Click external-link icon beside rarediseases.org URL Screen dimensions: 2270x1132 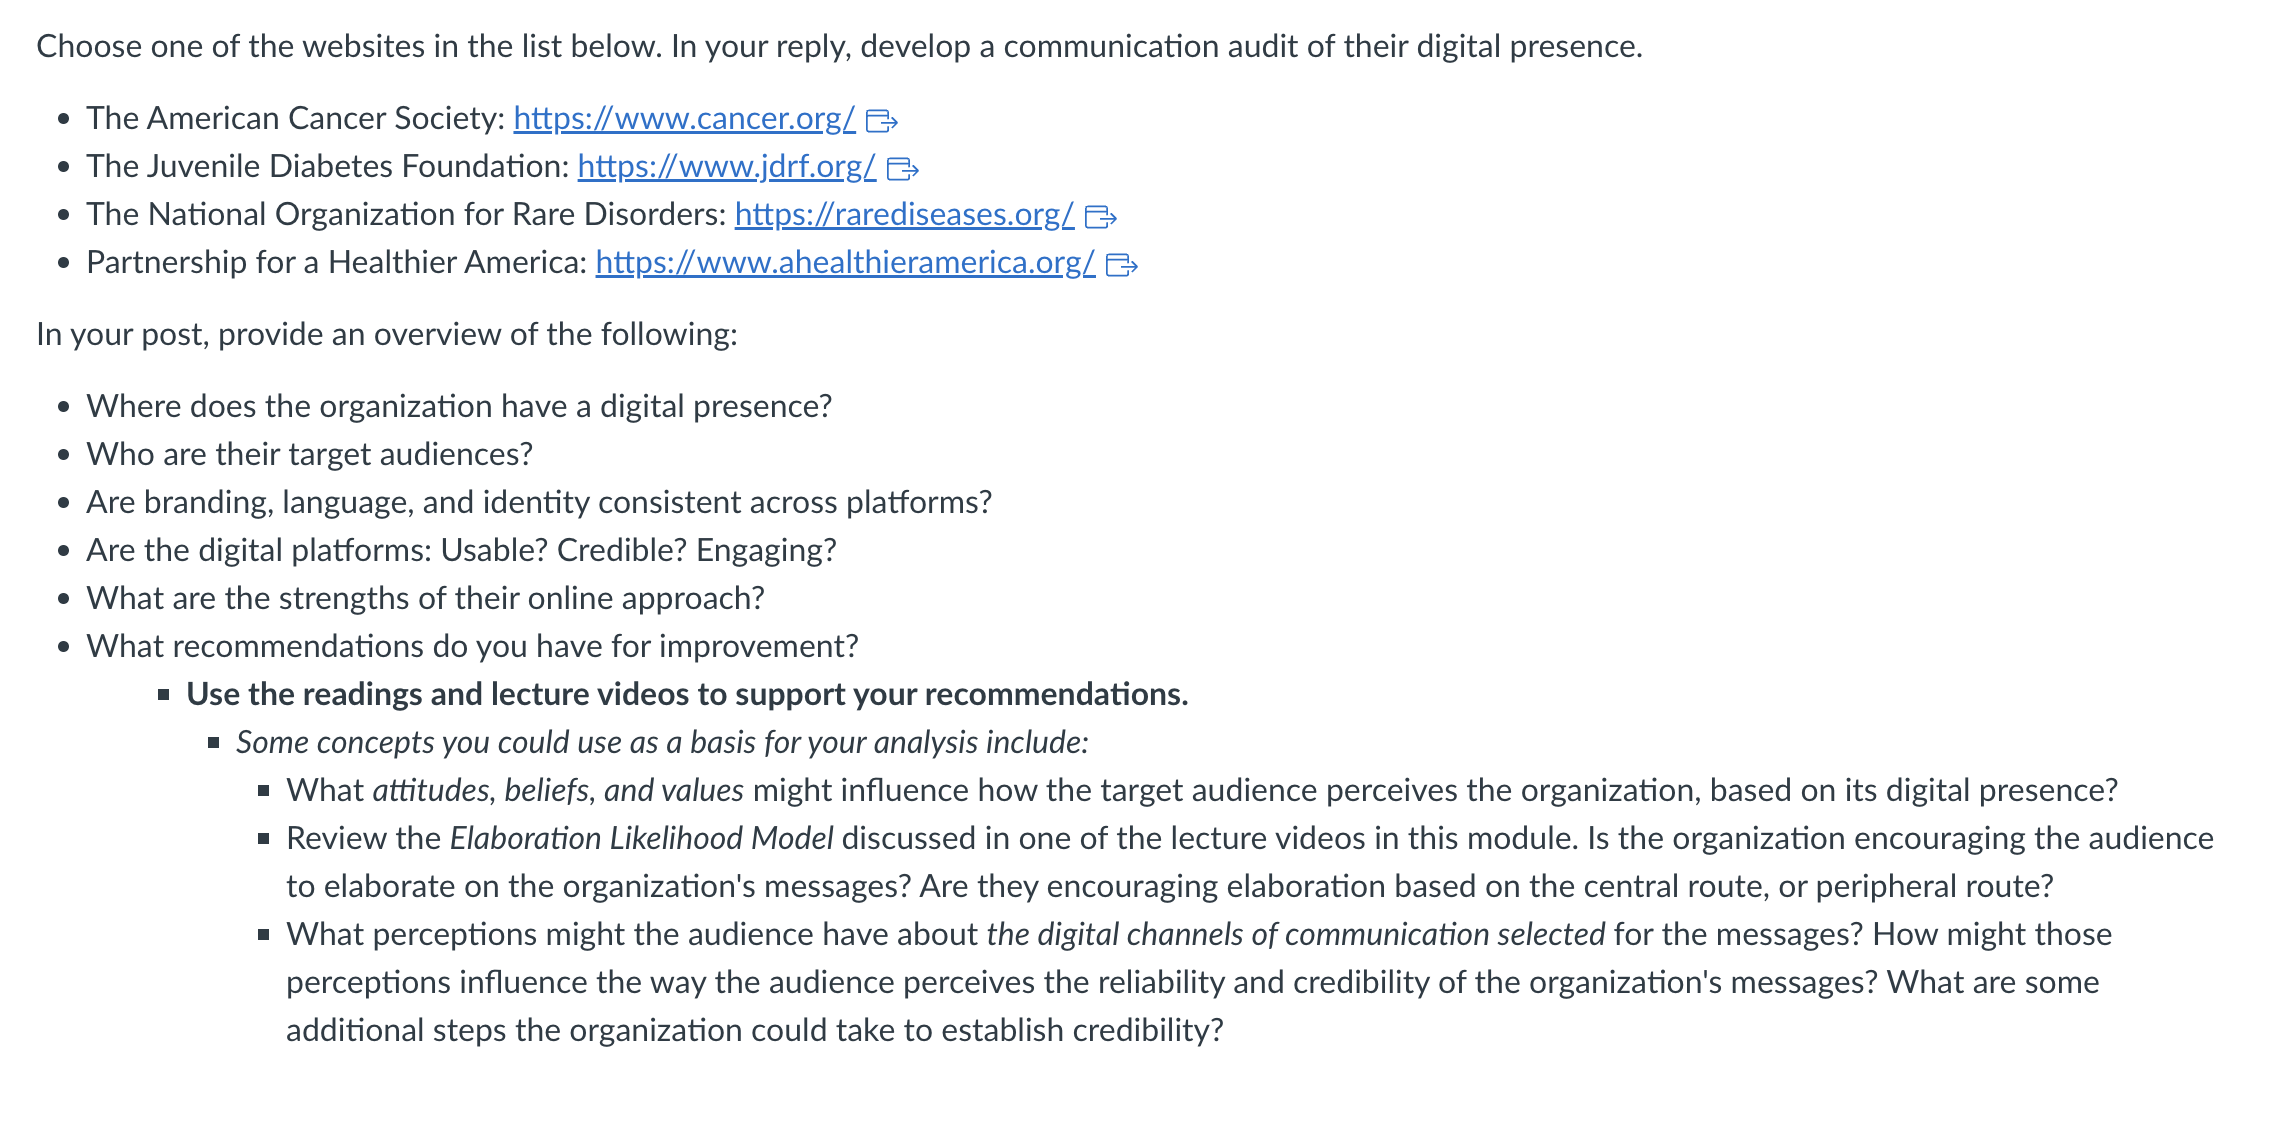(x=1100, y=217)
